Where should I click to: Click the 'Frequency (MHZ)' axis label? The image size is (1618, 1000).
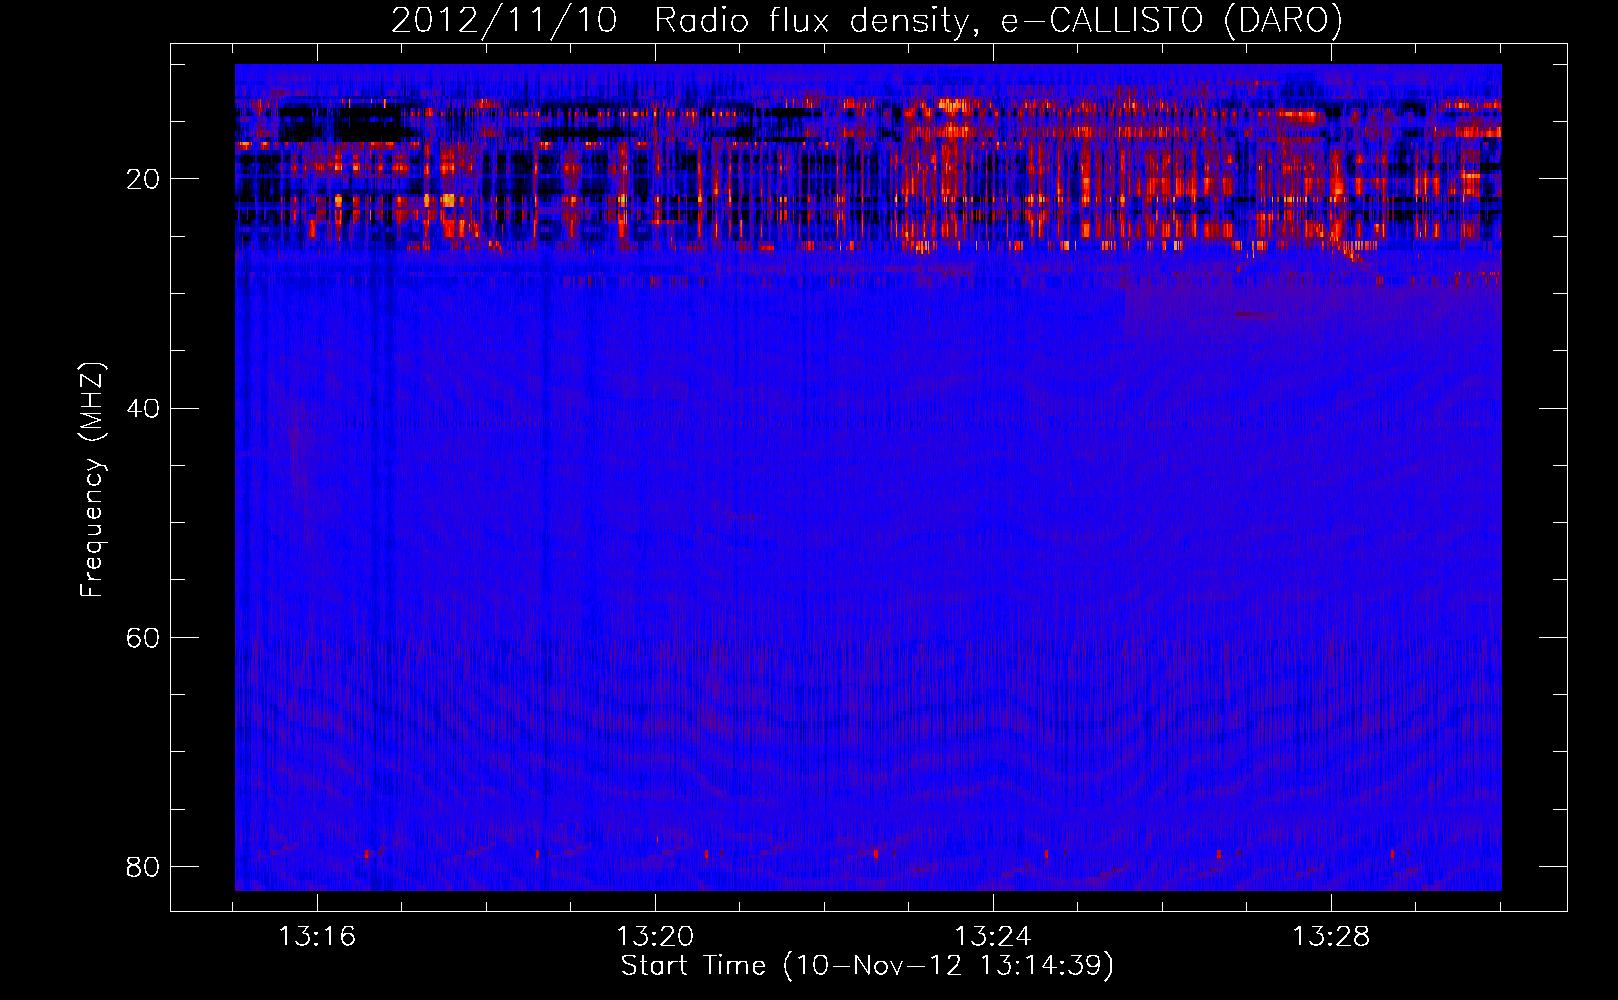(x=92, y=480)
